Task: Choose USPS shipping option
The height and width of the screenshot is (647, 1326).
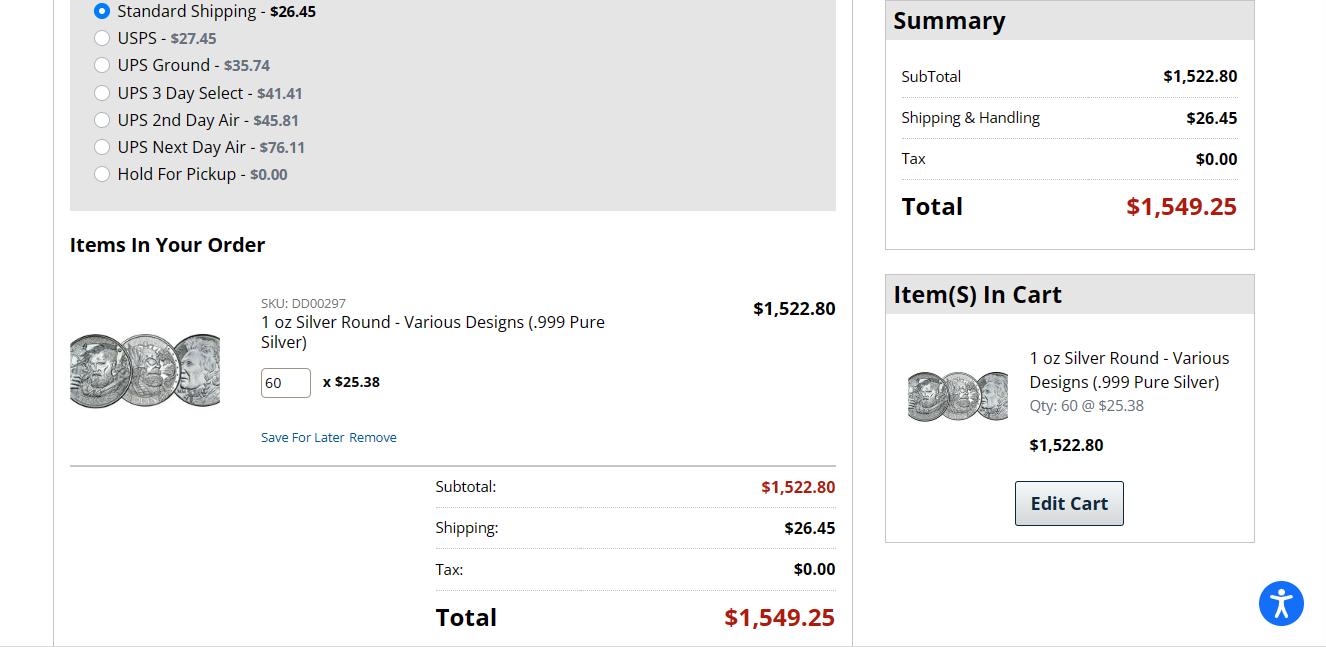Action: pos(102,39)
